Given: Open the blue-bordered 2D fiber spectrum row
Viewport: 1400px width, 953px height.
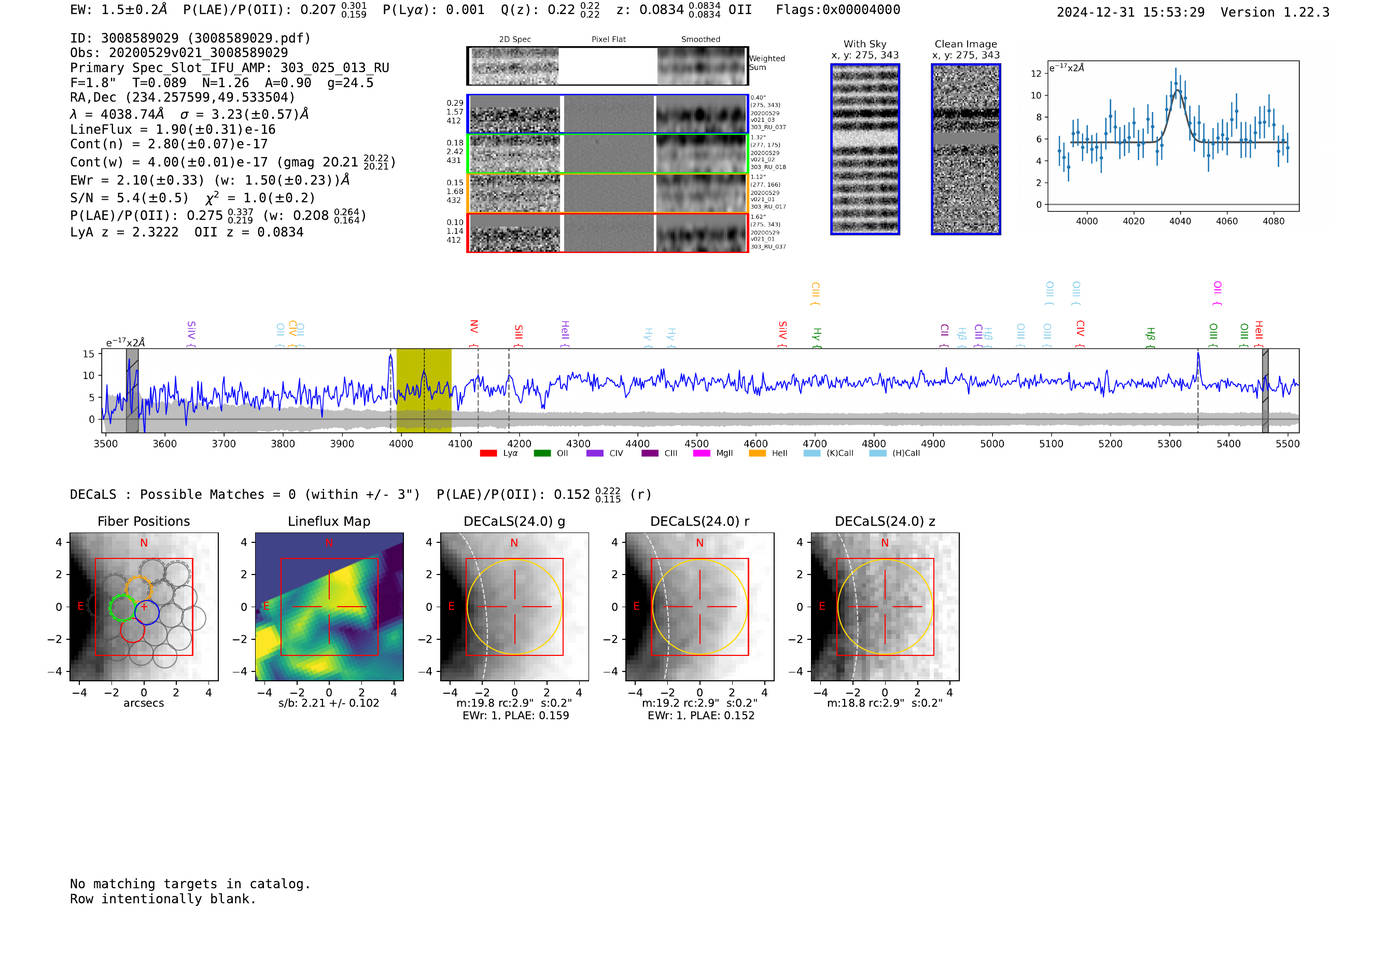Looking at the screenshot, I should click(607, 114).
